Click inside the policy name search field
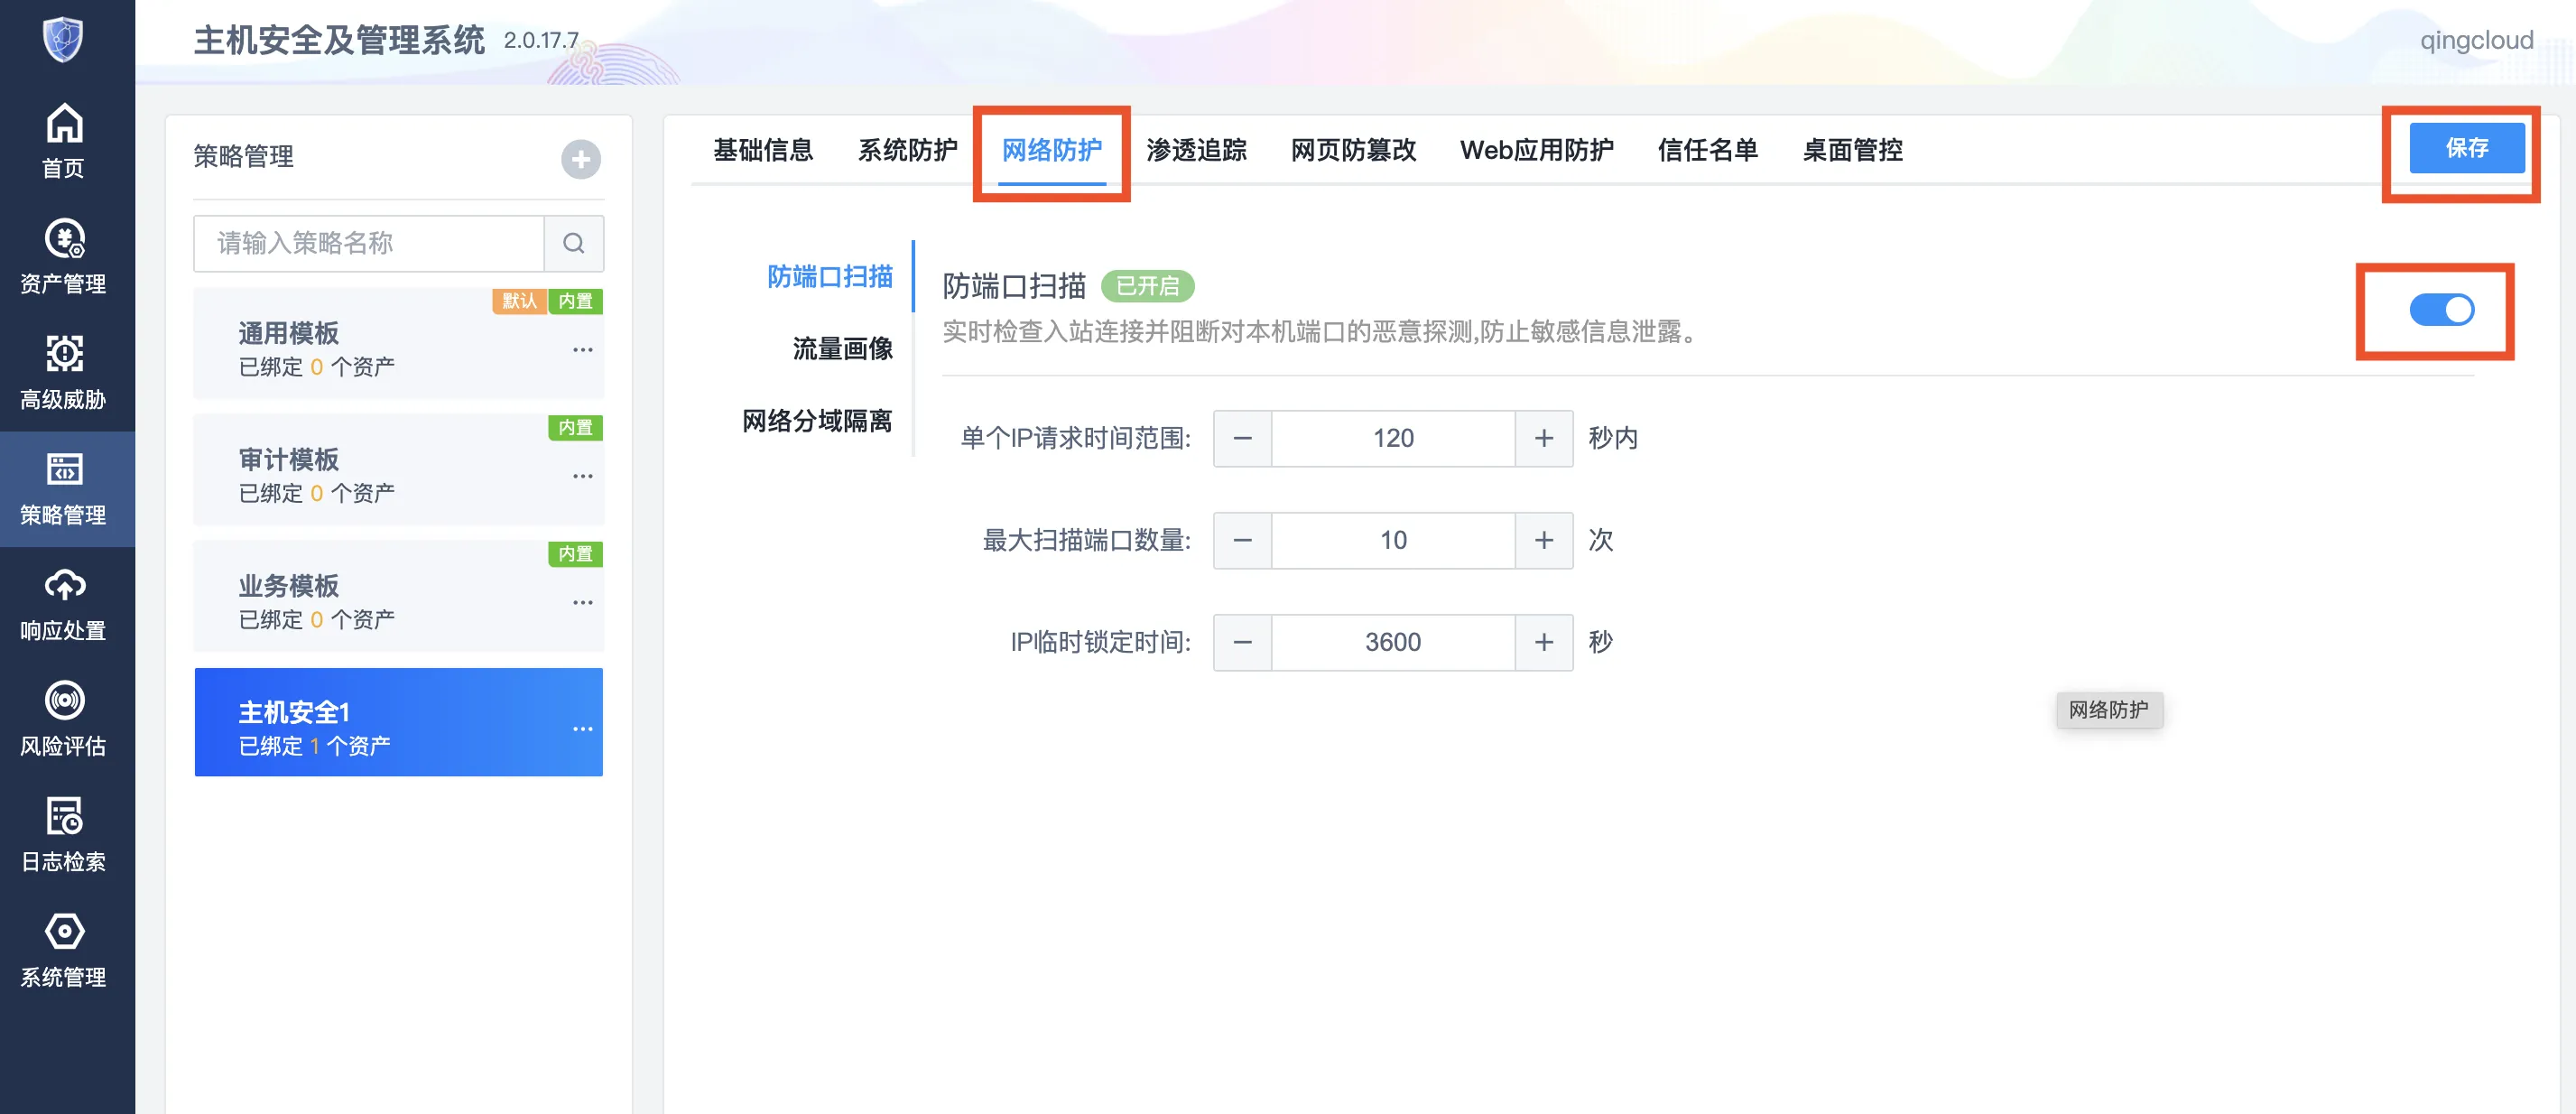Viewport: 2576px width, 1114px height. (x=370, y=243)
